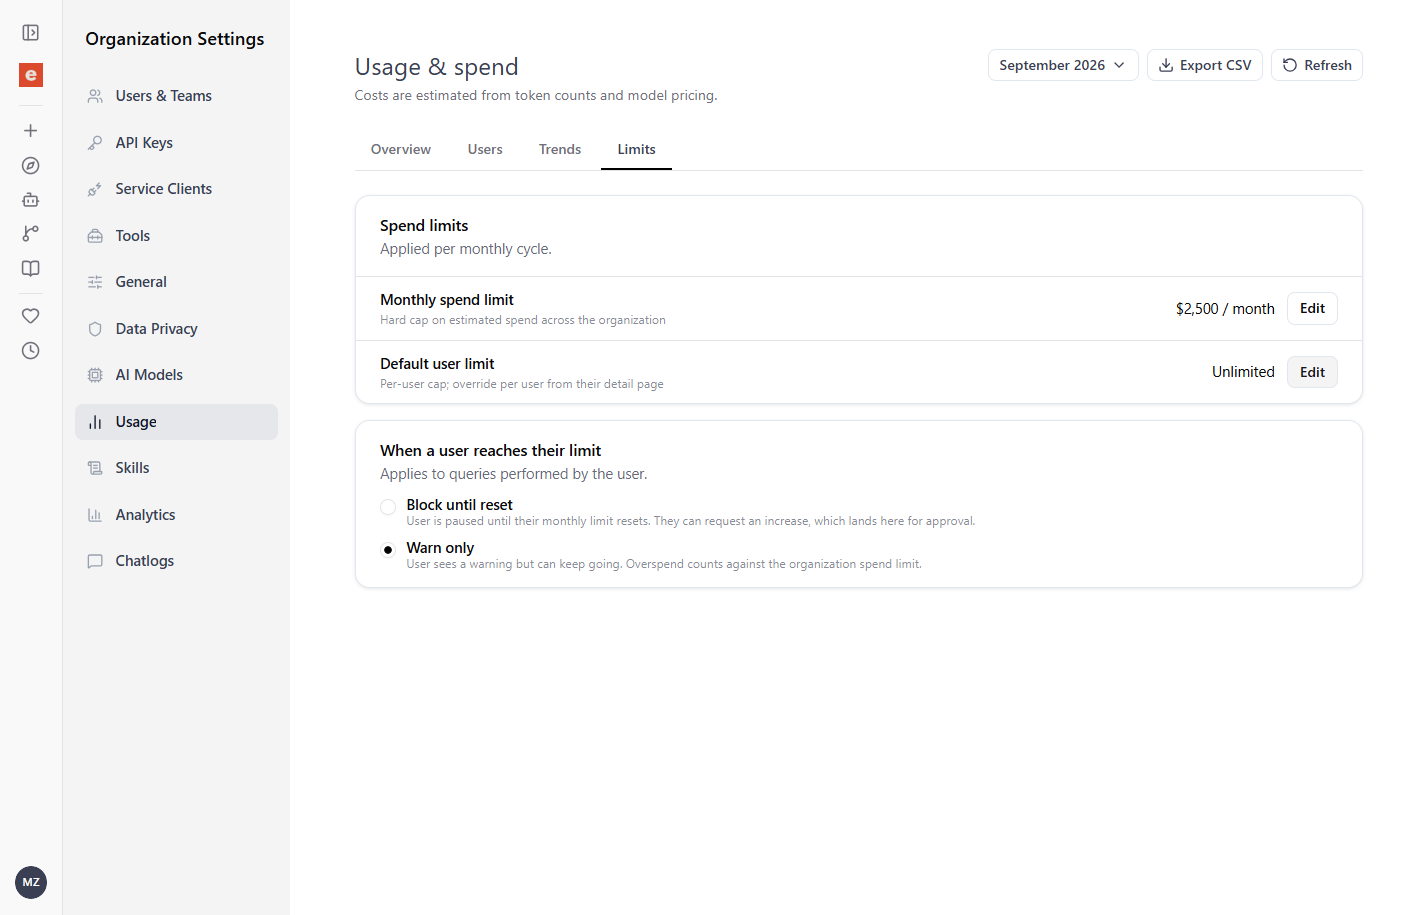Click the Refresh button

pyautogui.click(x=1317, y=65)
